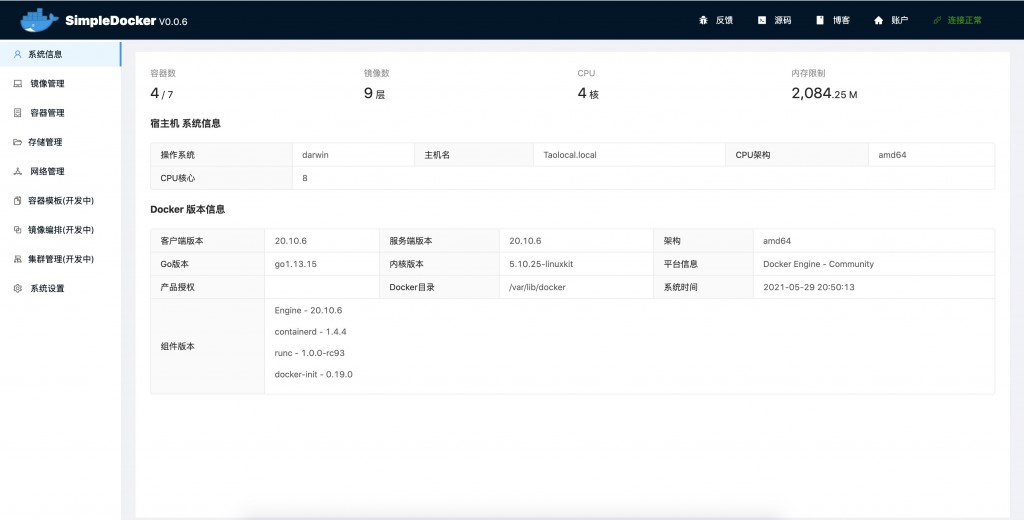1024x520 pixels.
Task: Click the bug icon beside 反馈
Action: [703, 20]
